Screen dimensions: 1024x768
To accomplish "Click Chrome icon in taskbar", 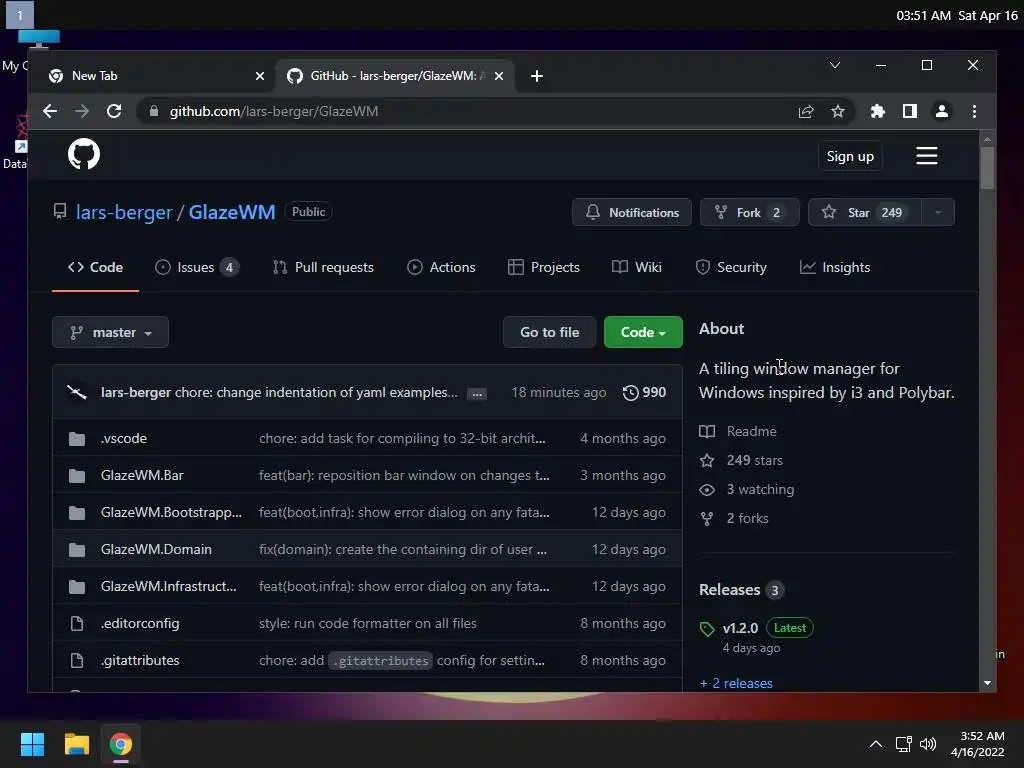I will (x=121, y=744).
